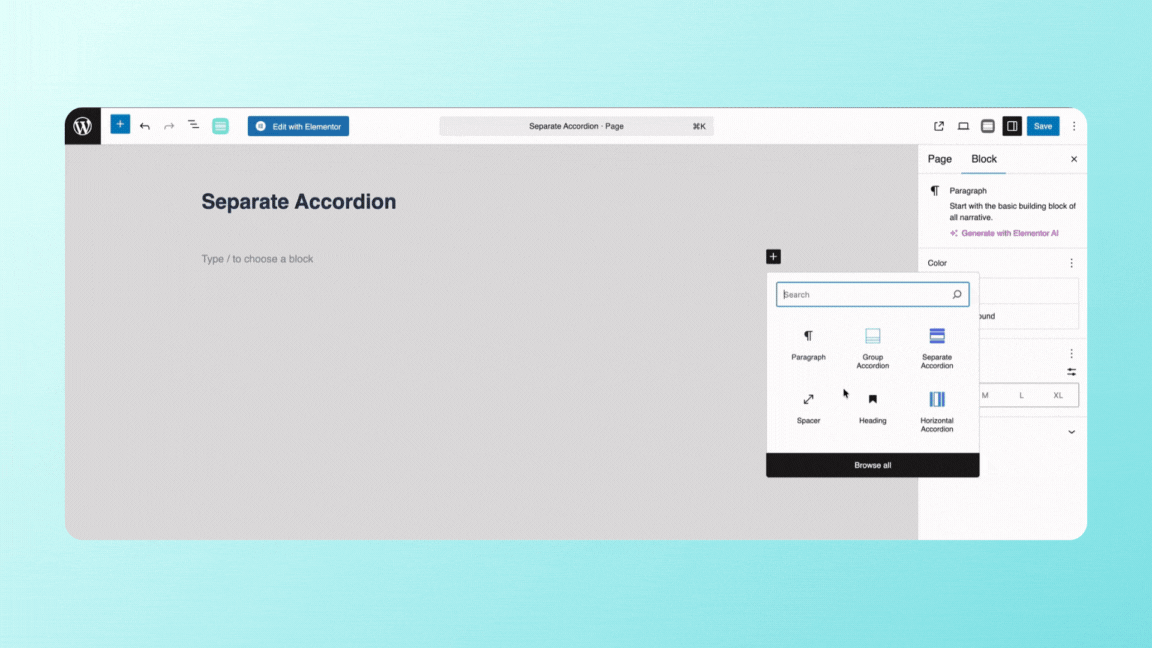
Task: Click the Save button
Action: point(1043,126)
